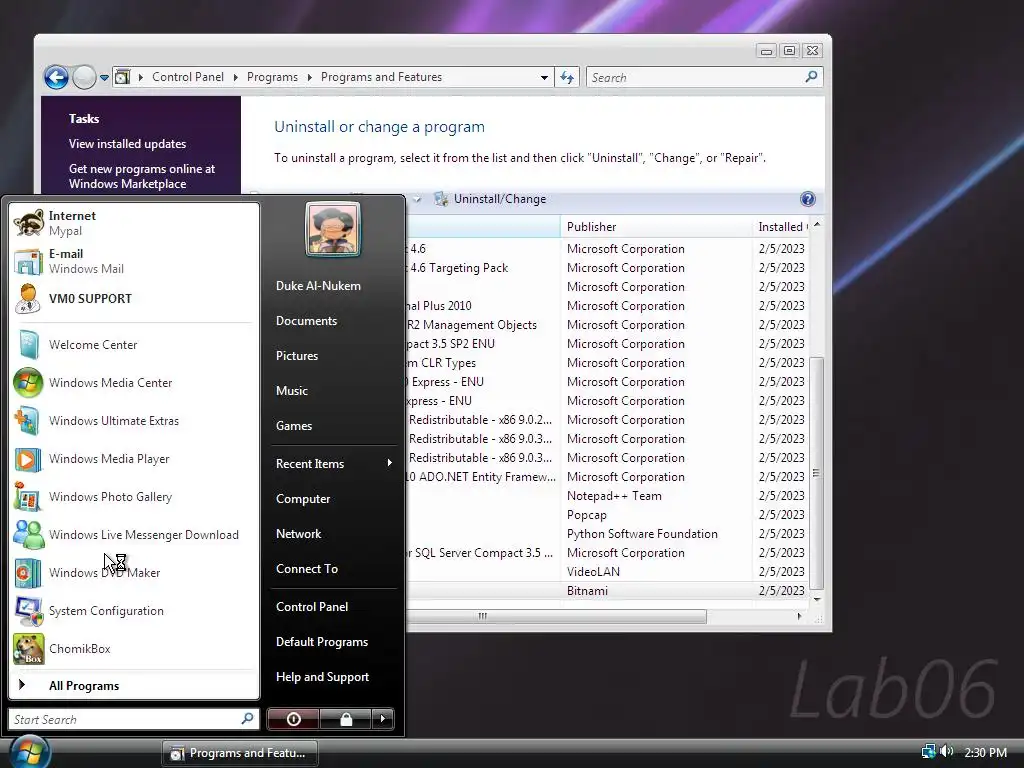This screenshot has height=768, width=1024.
Task: Open VM0 SUPPORT shortcut icon
Action: point(29,299)
